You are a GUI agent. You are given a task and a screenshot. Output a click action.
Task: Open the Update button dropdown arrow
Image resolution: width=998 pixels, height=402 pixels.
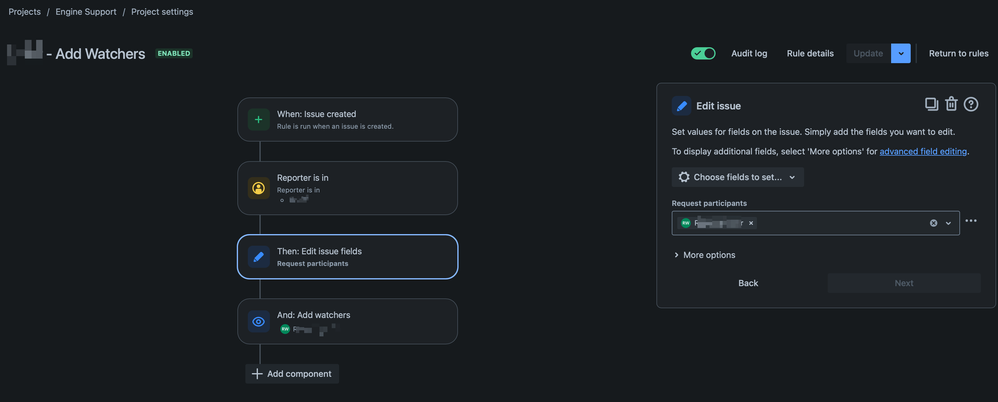coord(901,53)
